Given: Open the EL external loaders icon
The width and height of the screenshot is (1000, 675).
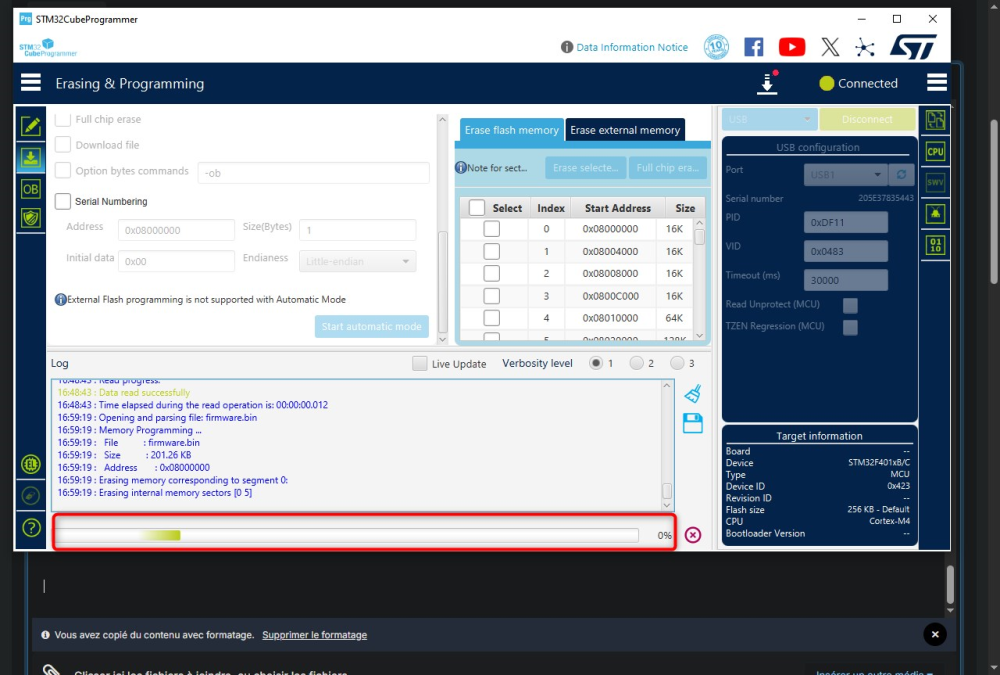Looking at the screenshot, I should (31, 464).
